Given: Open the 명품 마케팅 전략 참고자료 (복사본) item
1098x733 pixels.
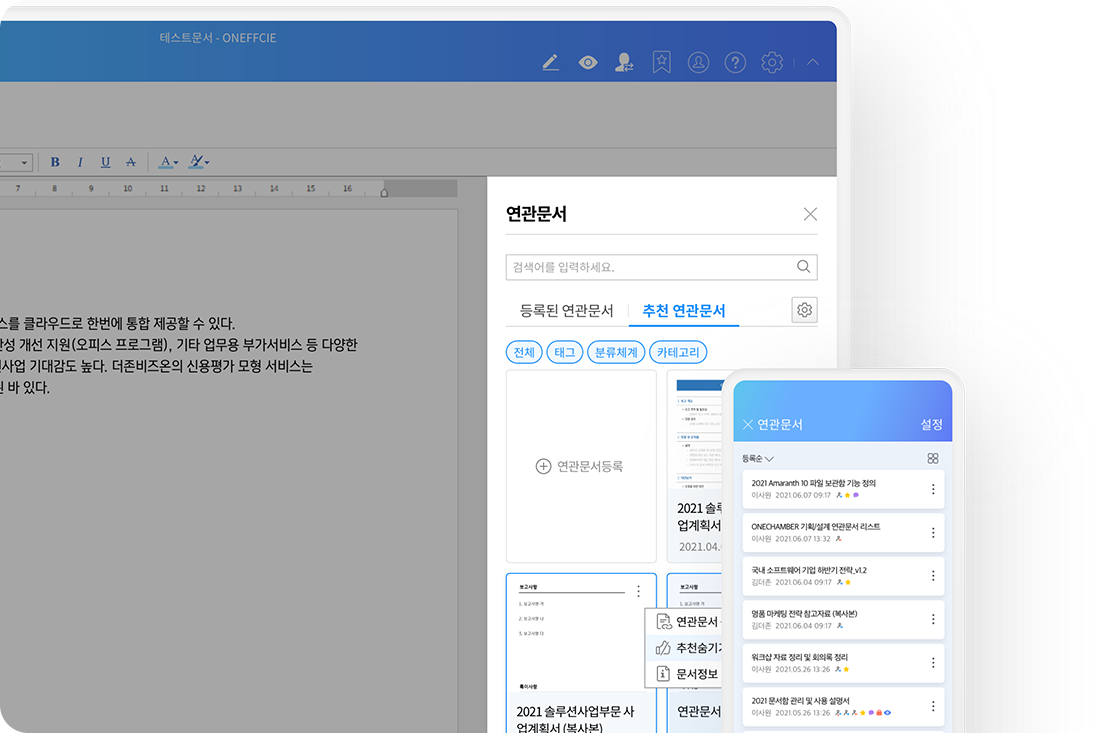Looking at the screenshot, I should (x=843, y=619).
